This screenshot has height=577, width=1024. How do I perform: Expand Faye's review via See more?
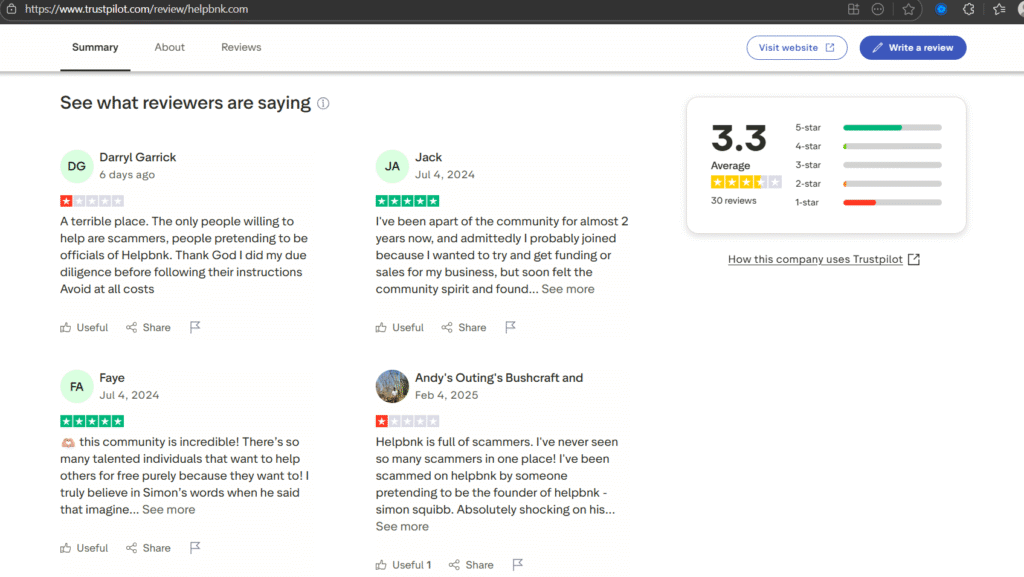click(168, 509)
